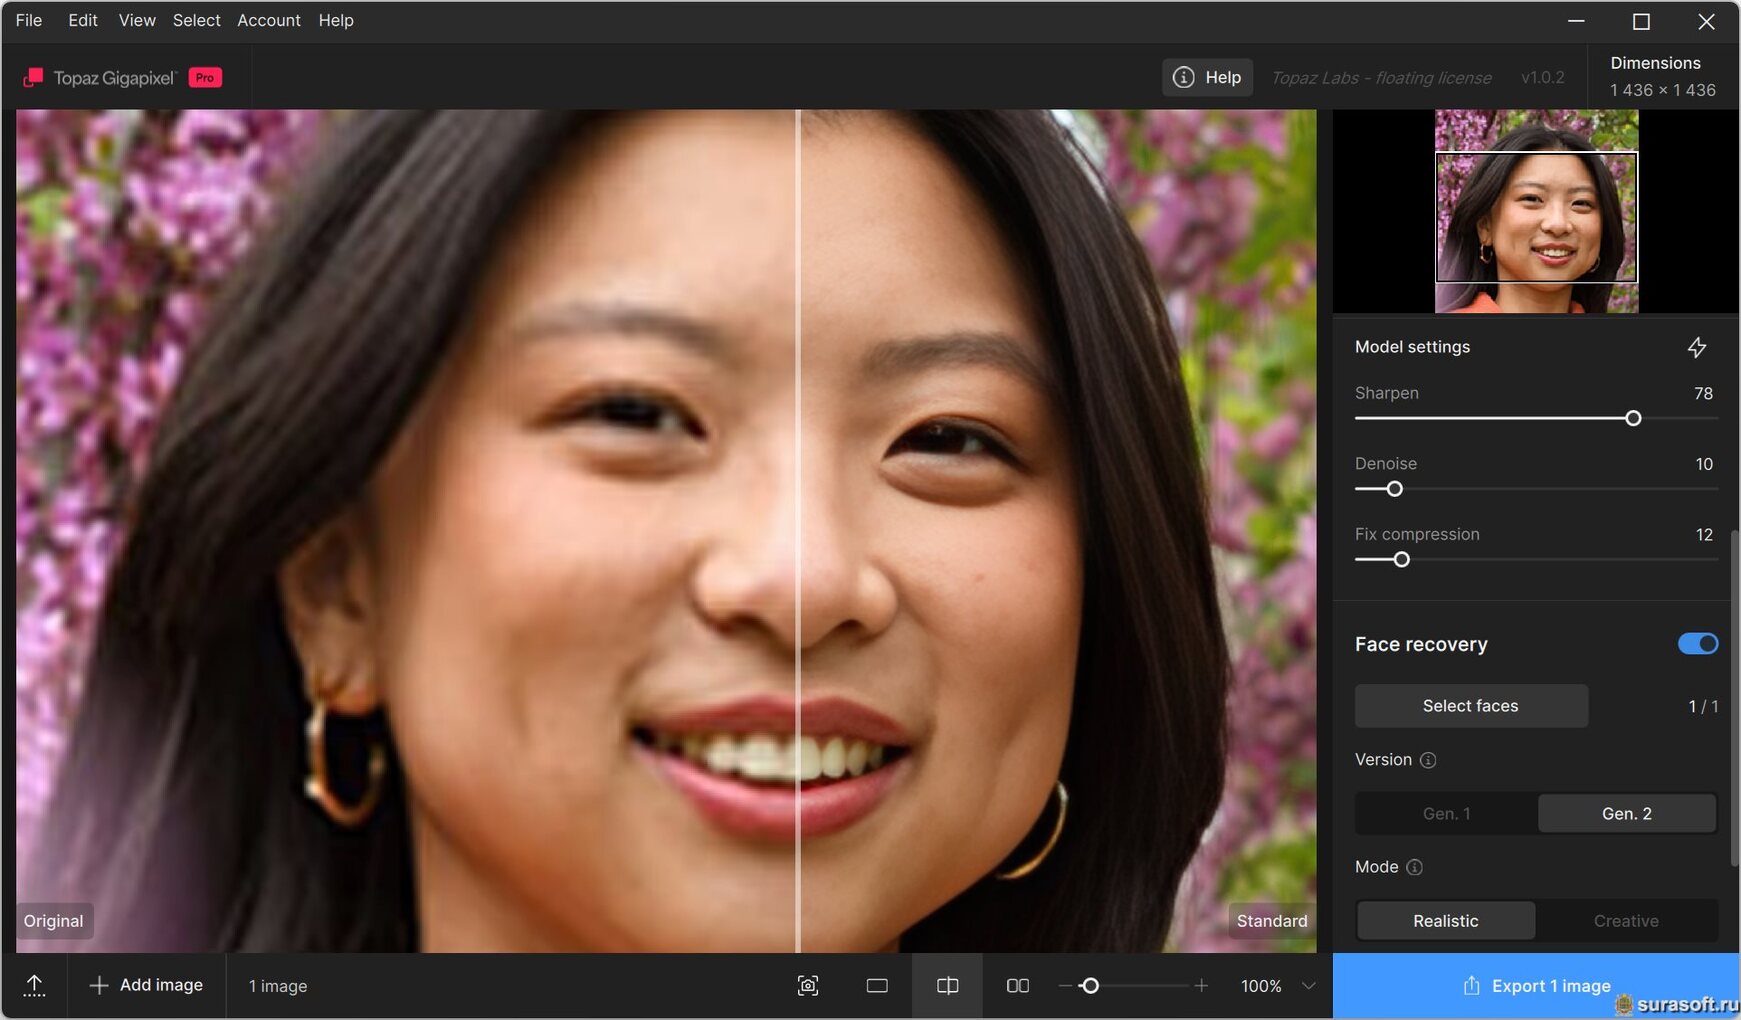Click the Version info icon
The height and width of the screenshot is (1020, 1741).
pos(1428,760)
